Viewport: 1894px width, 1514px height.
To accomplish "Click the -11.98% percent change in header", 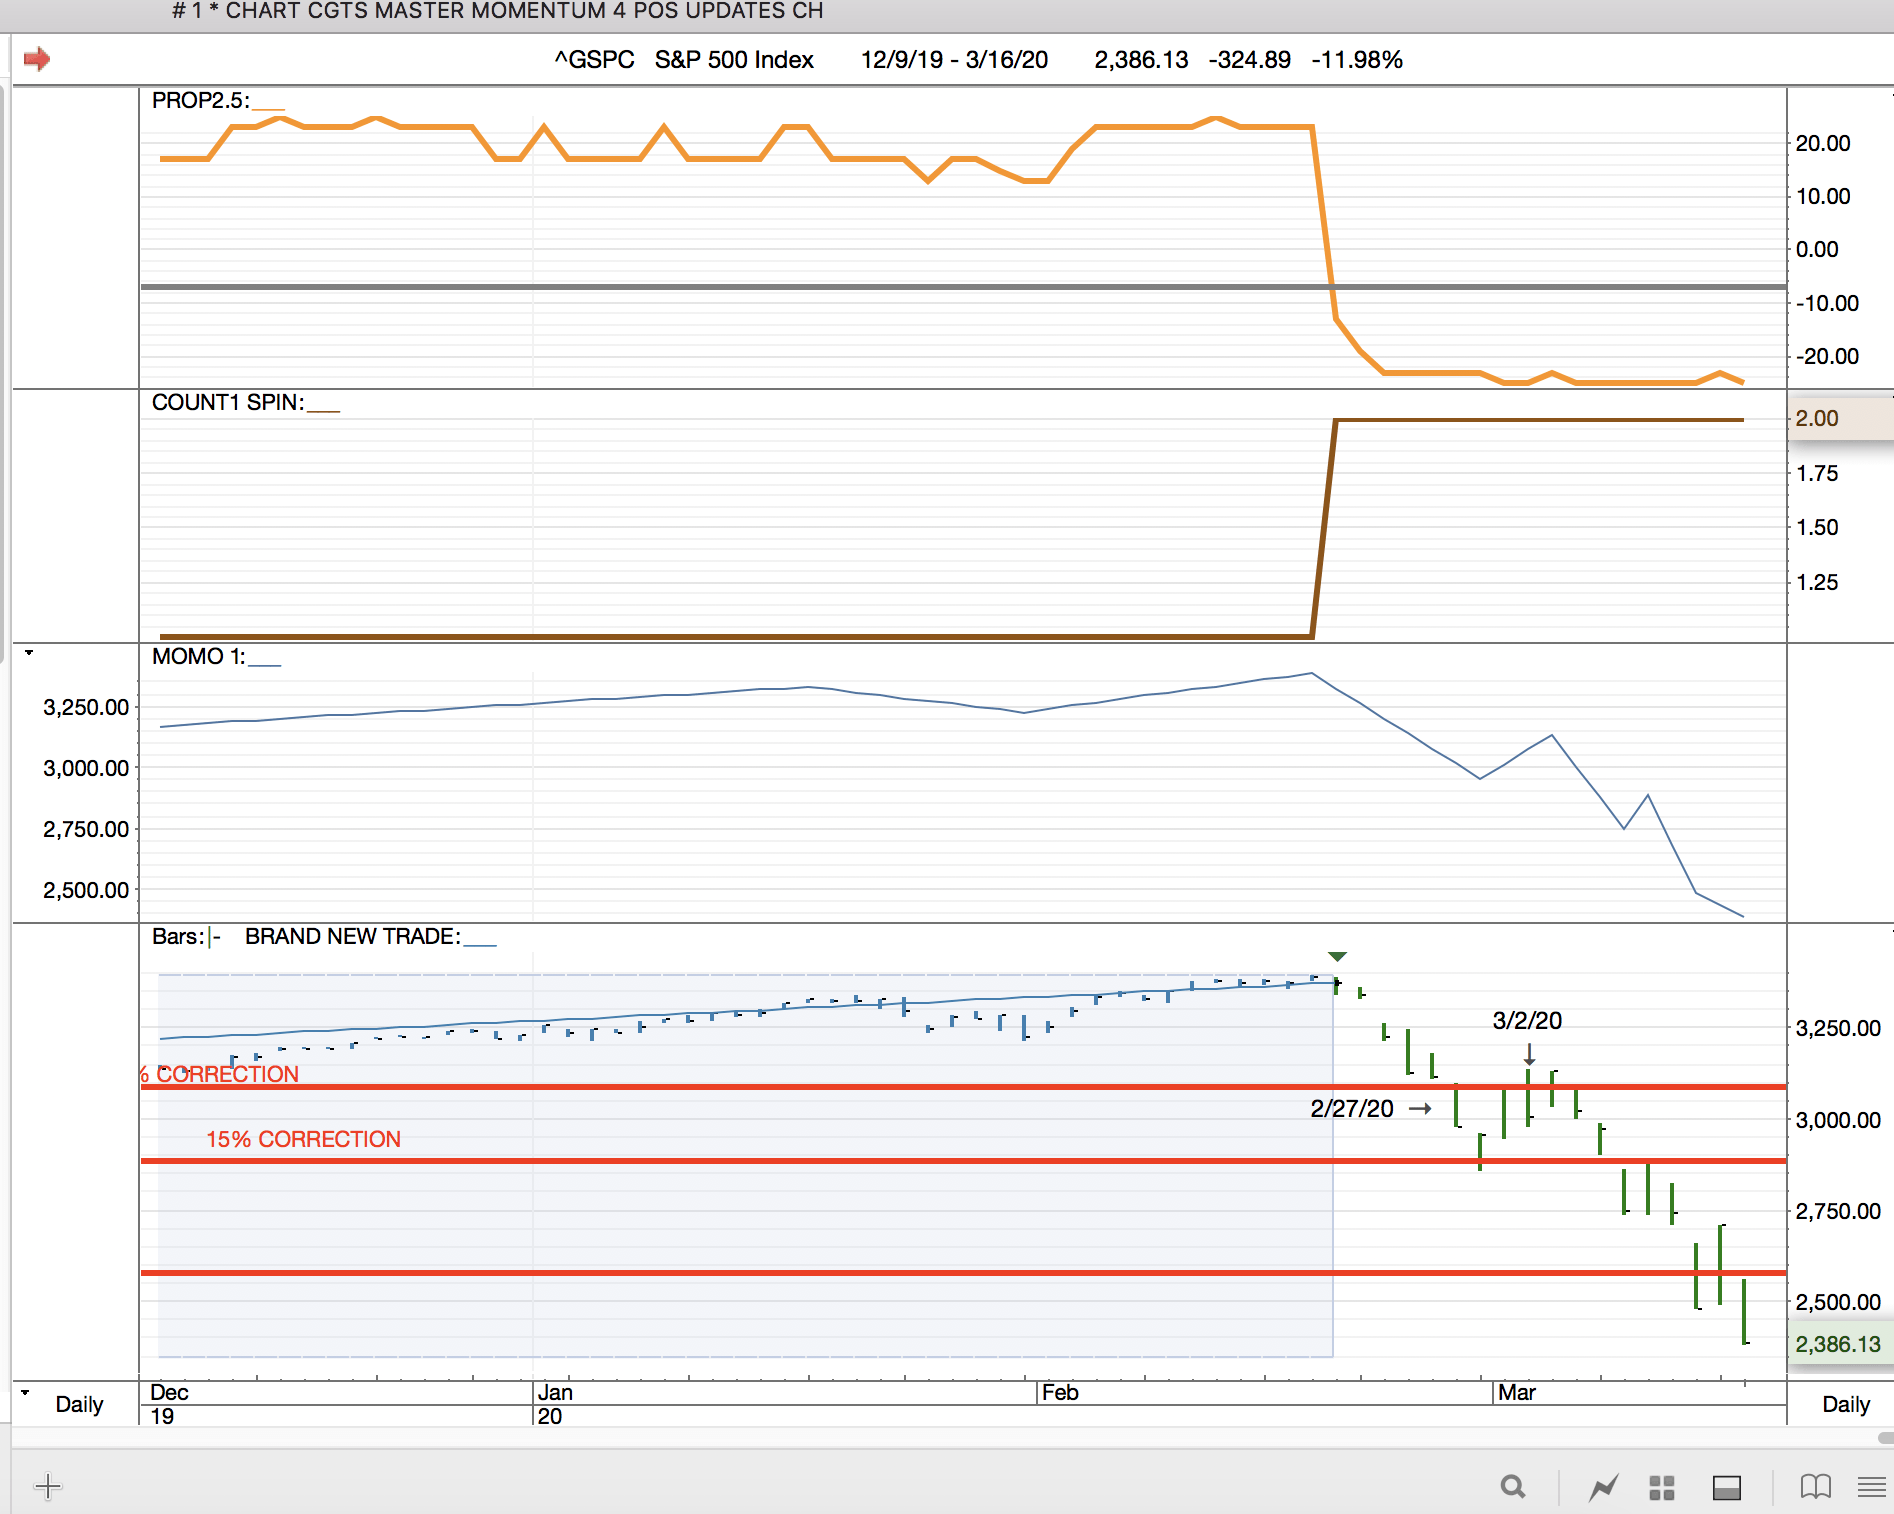I will pos(1357,60).
